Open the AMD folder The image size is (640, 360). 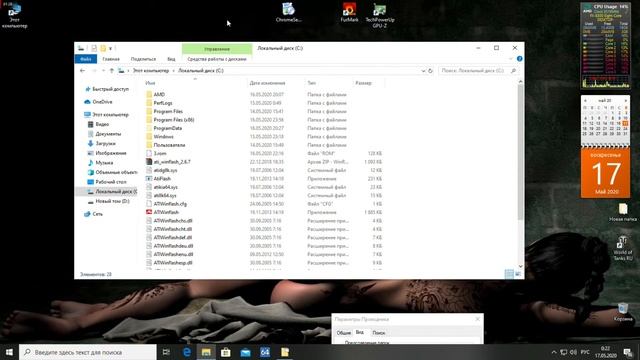(x=159, y=94)
